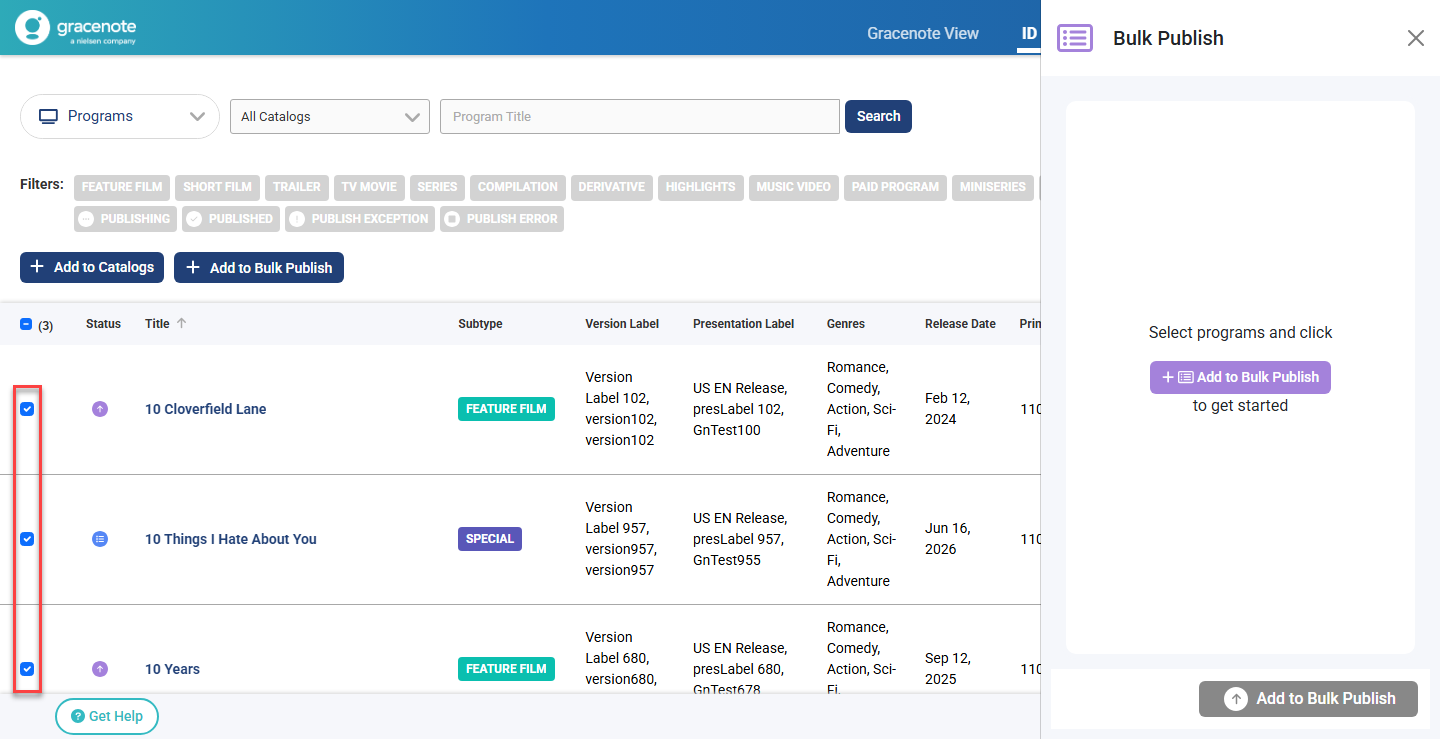Screen dimensions: 1440x739
Task: Uncheck the 10 Cloverfield Lane checkbox
Action: coord(27,409)
